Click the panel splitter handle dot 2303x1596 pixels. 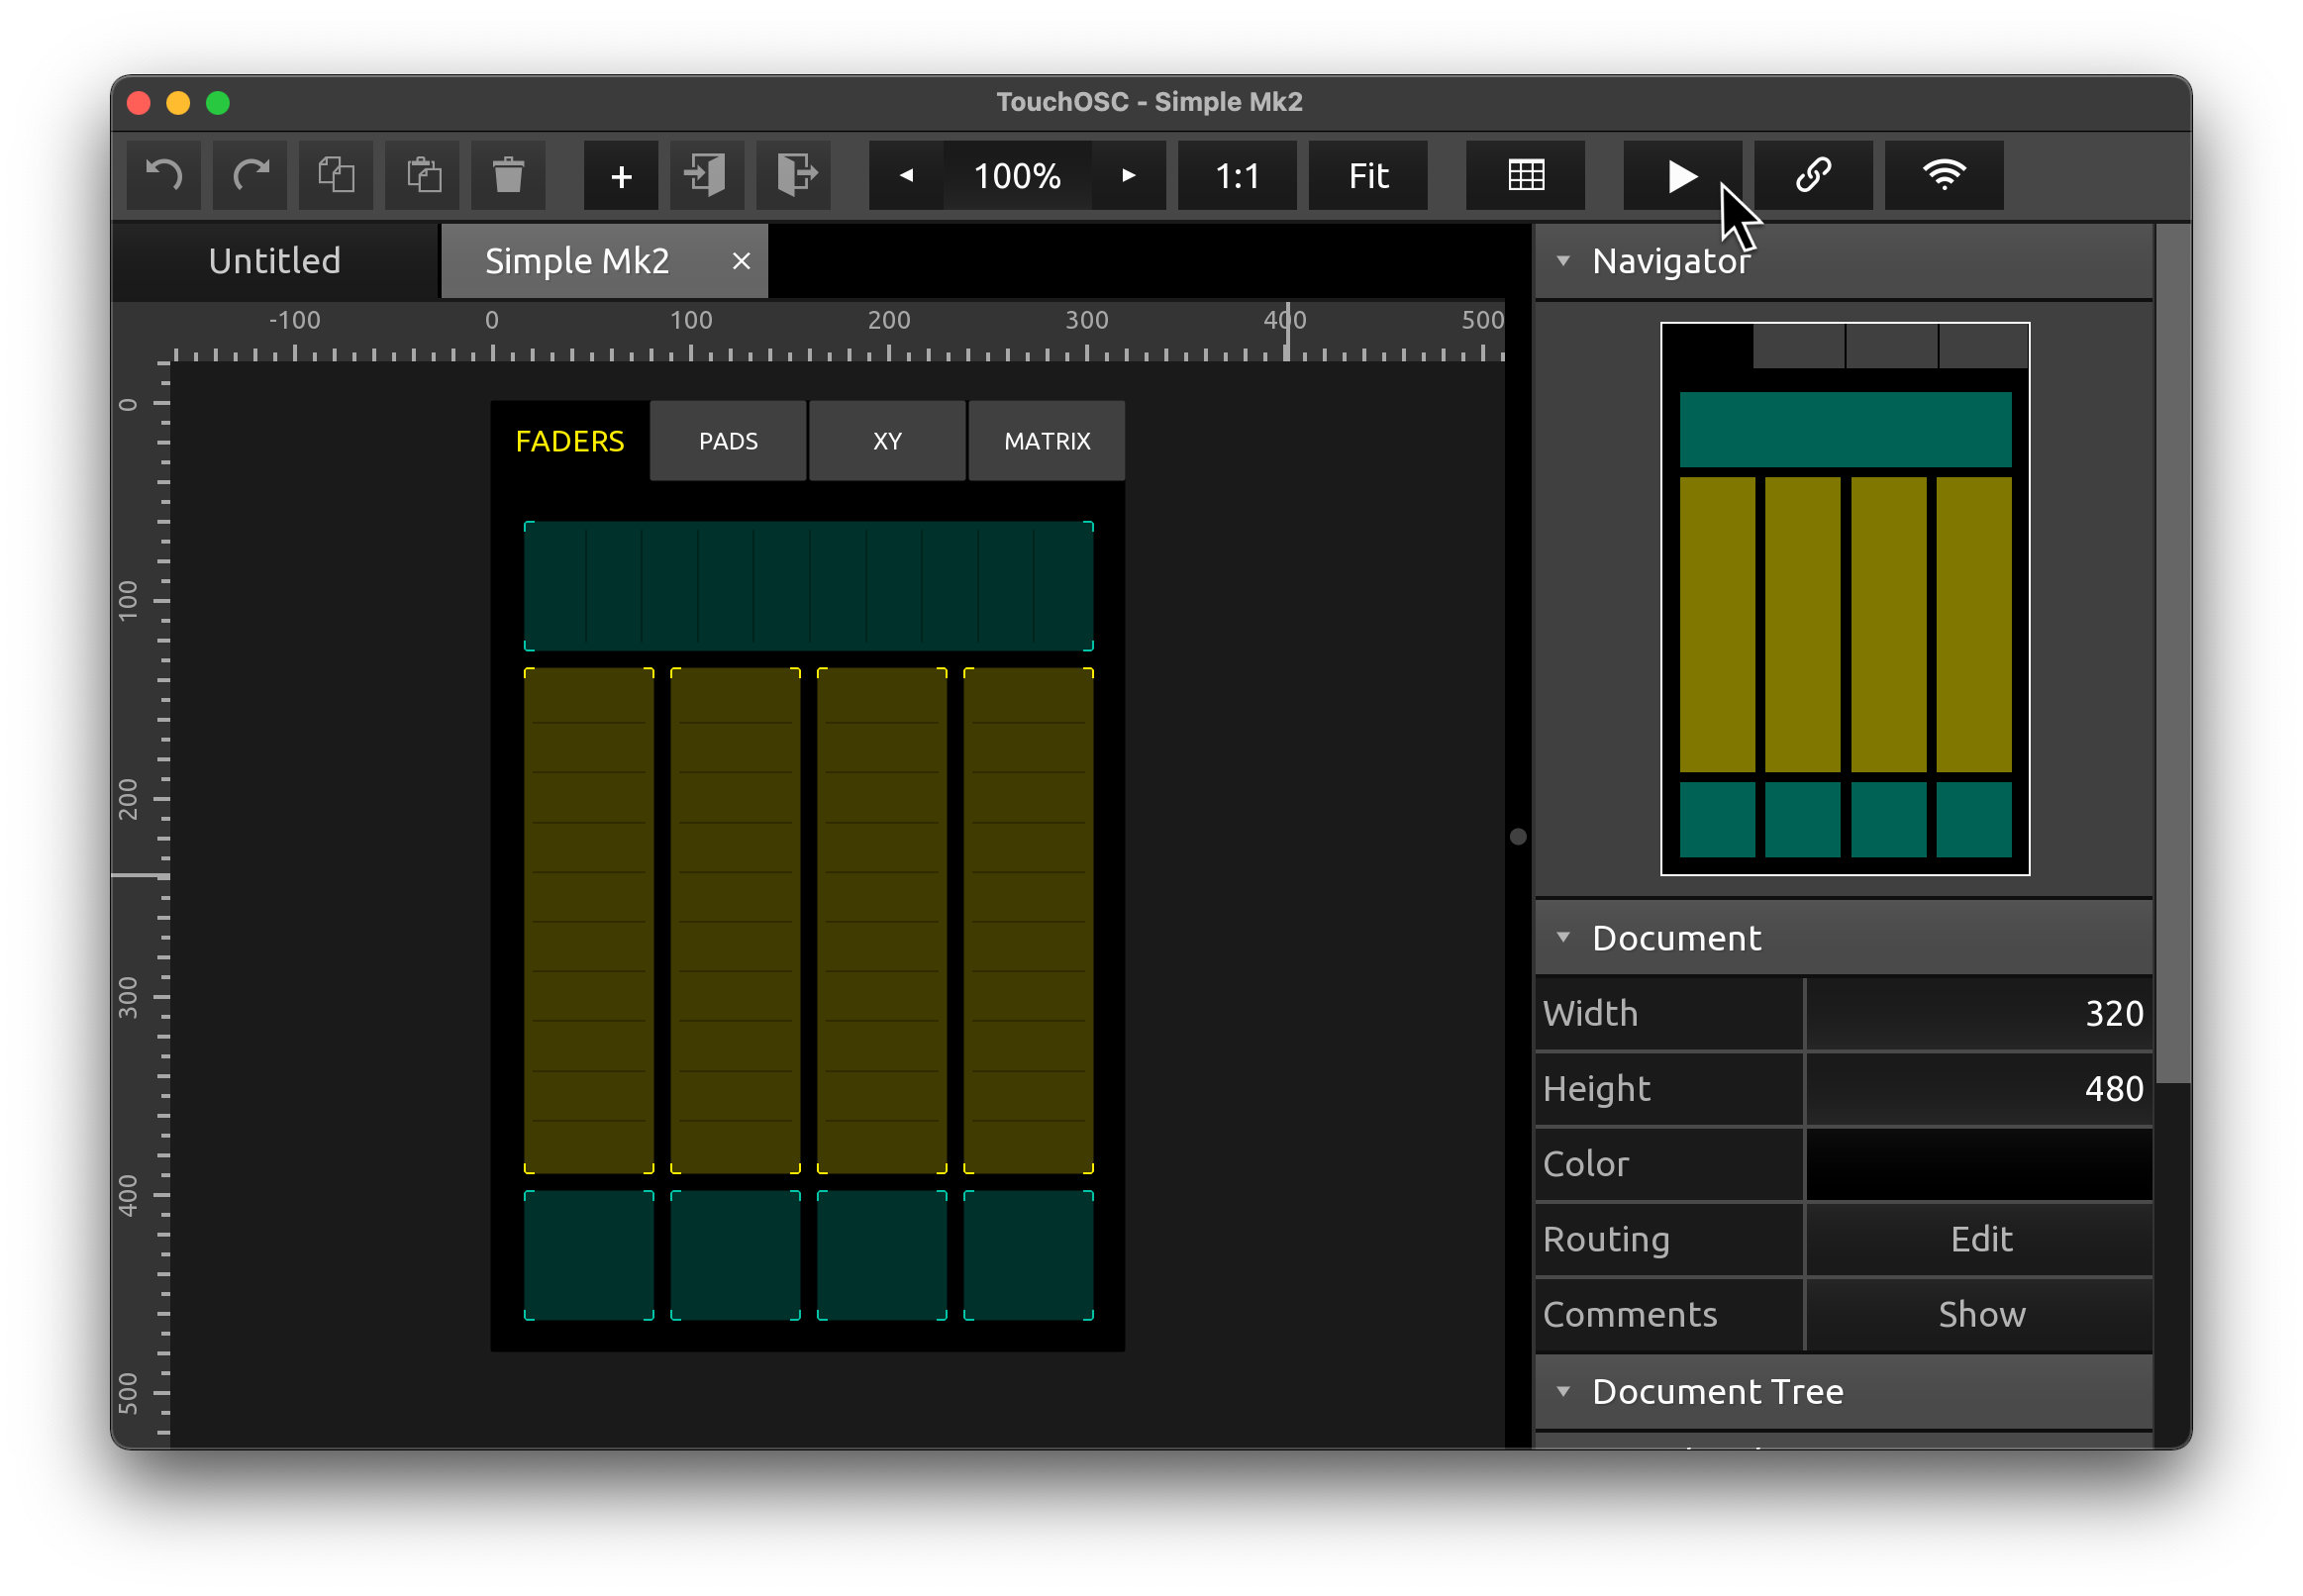(x=1518, y=837)
